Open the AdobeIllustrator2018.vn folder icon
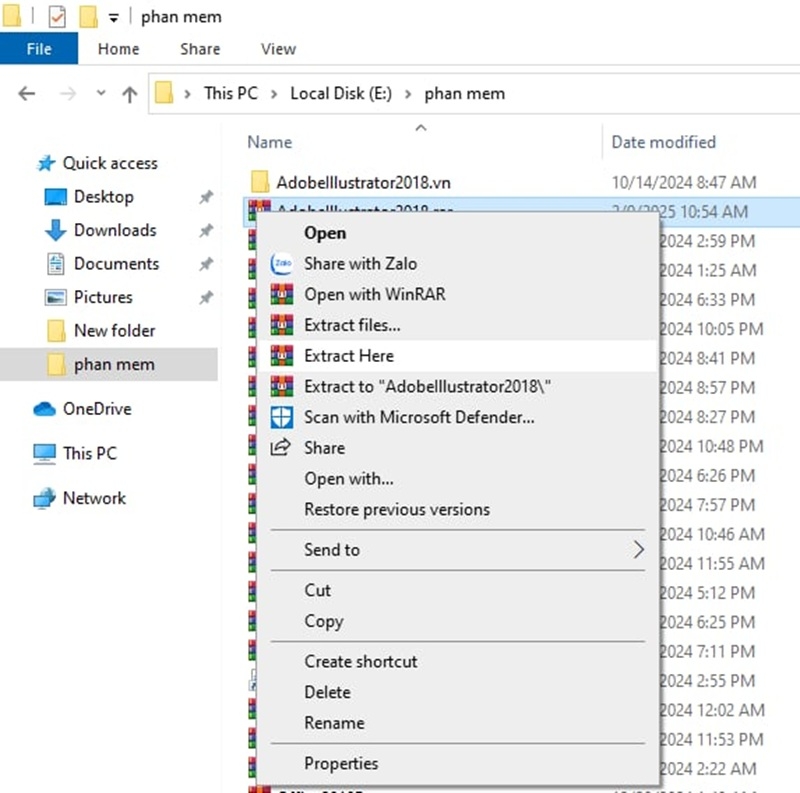800x793 pixels. click(x=259, y=181)
